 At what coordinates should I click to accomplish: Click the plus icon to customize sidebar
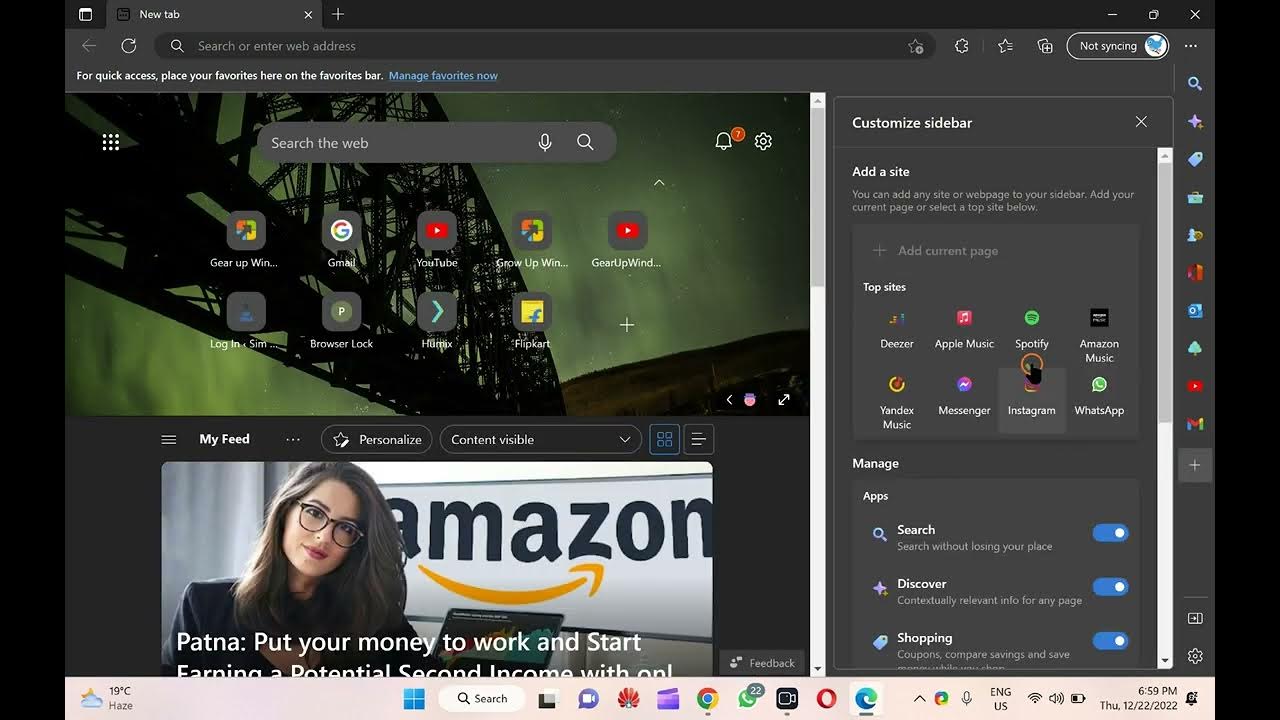point(1194,465)
